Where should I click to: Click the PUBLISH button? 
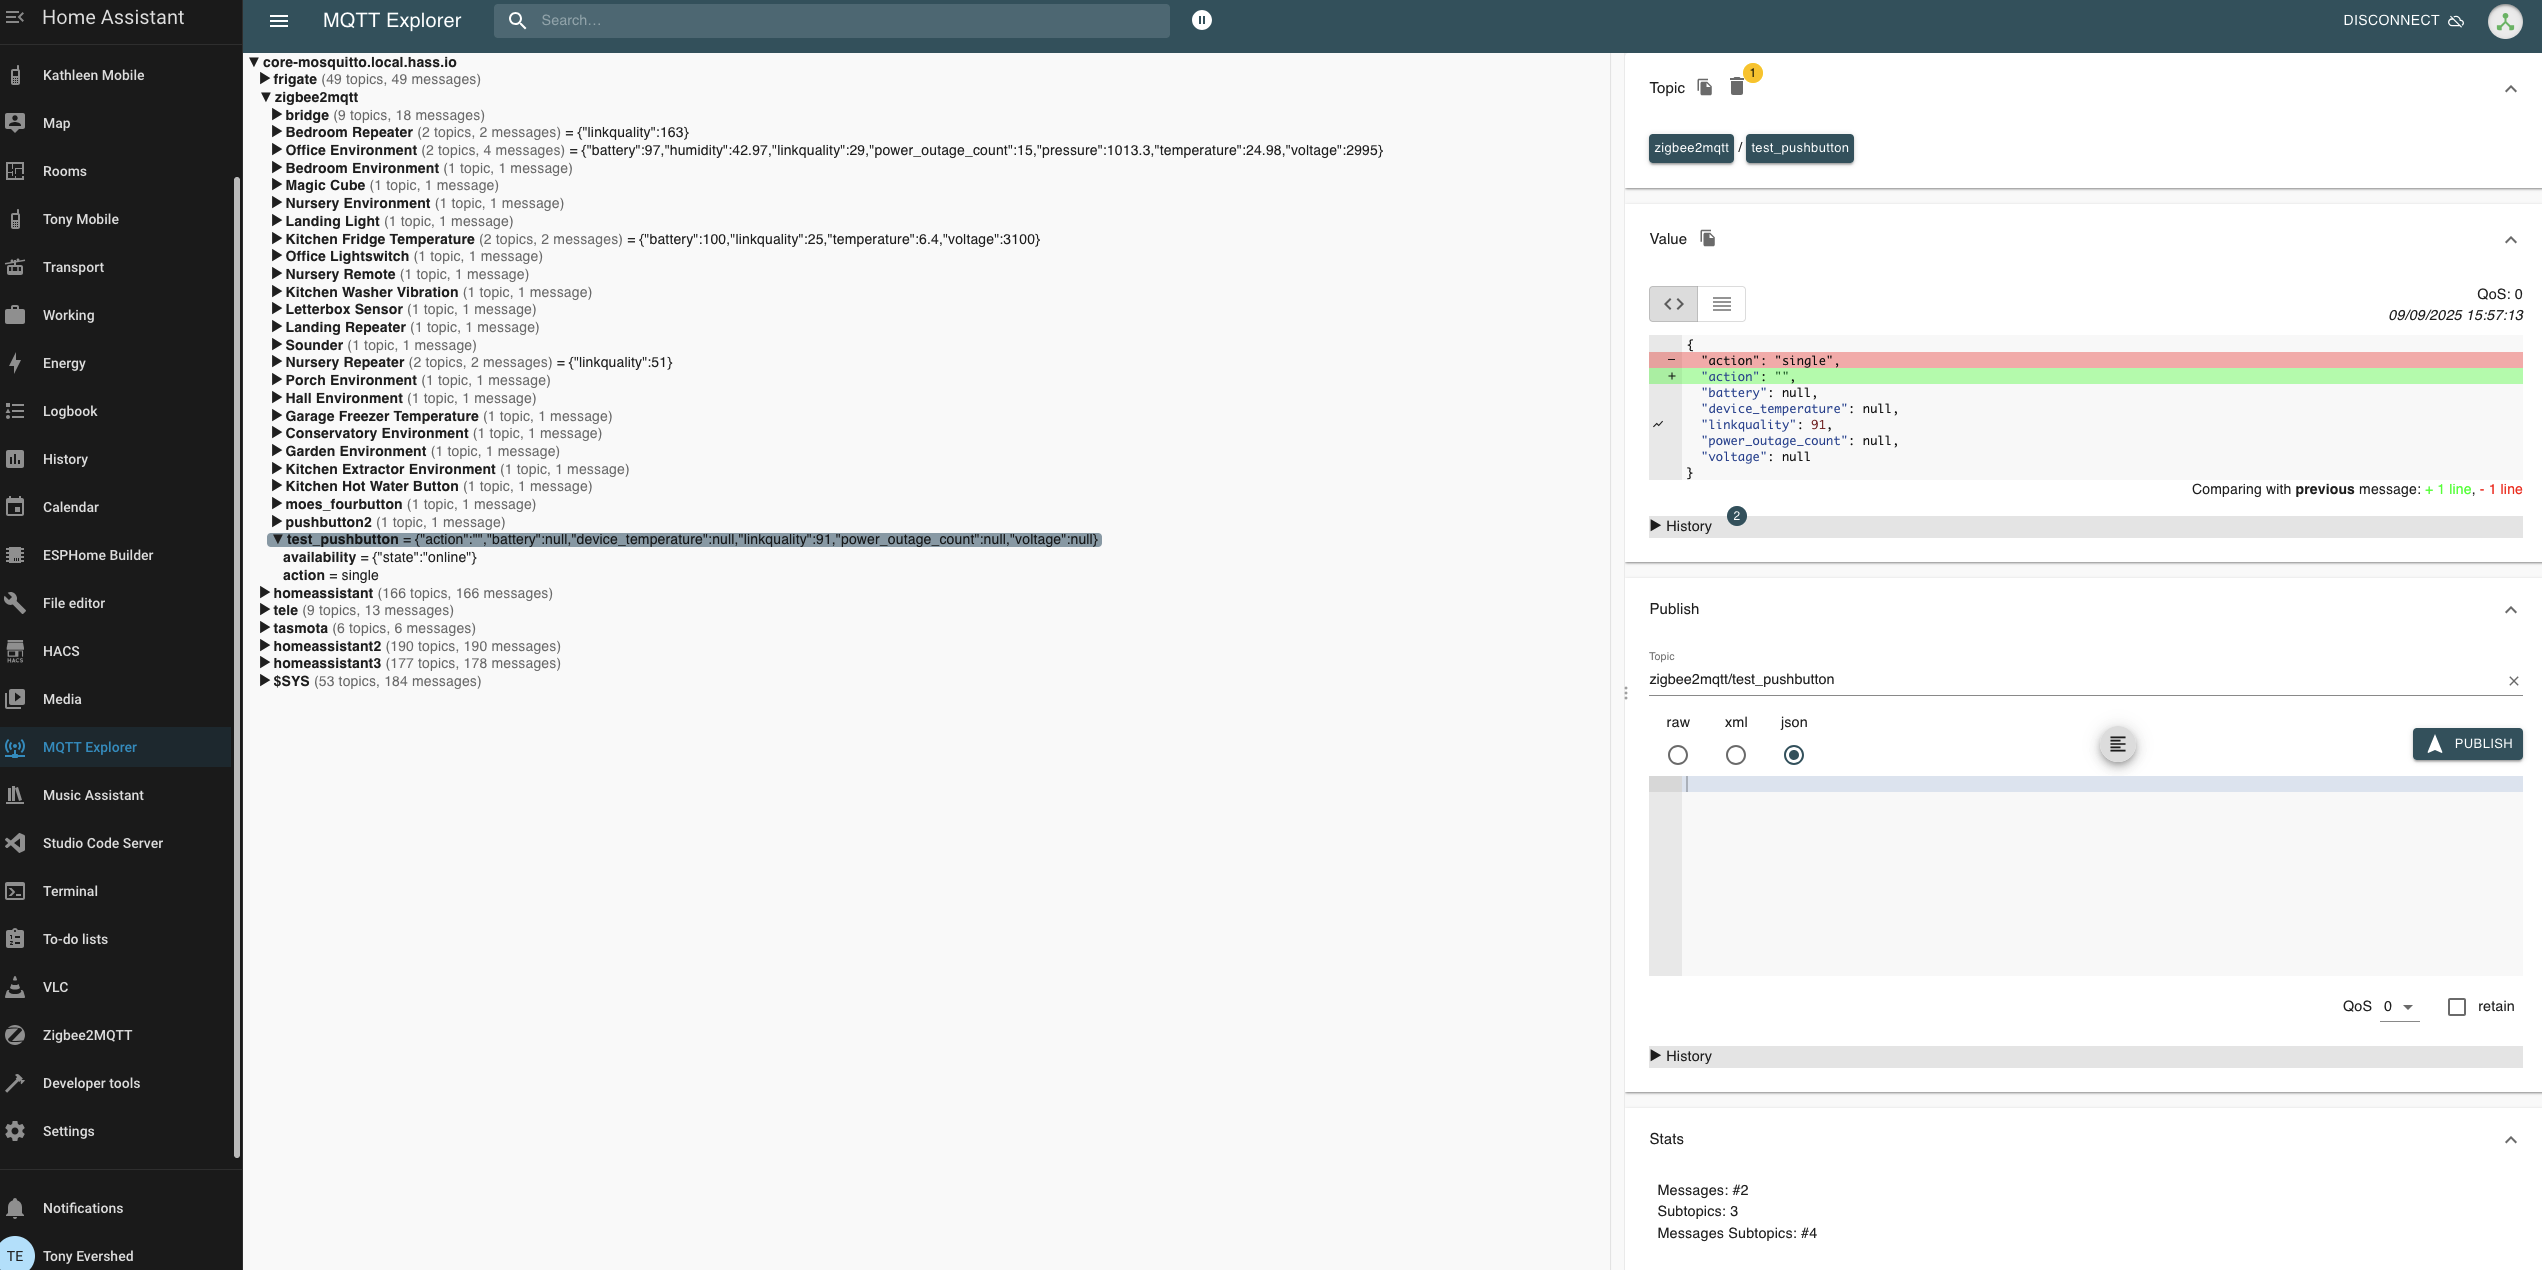pyautogui.click(x=2468, y=744)
